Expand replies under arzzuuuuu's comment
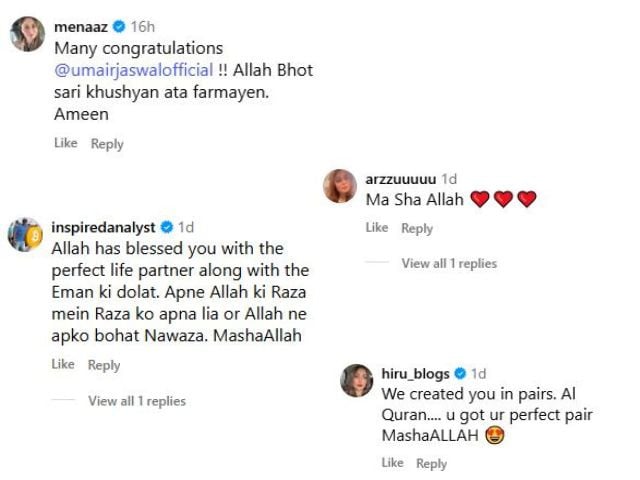 [x=449, y=264]
